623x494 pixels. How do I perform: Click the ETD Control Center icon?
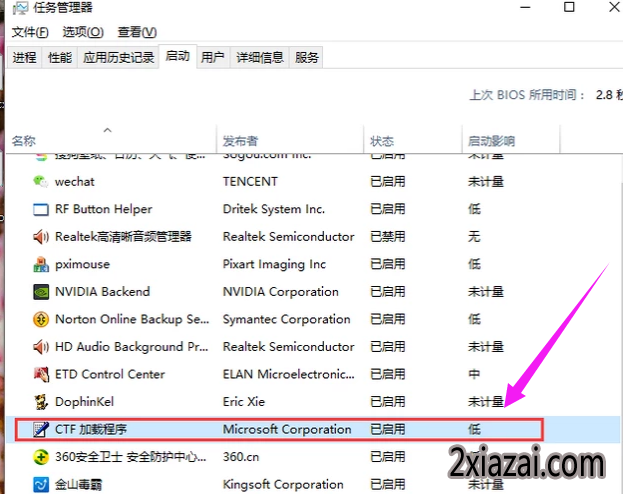click(41, 374)
